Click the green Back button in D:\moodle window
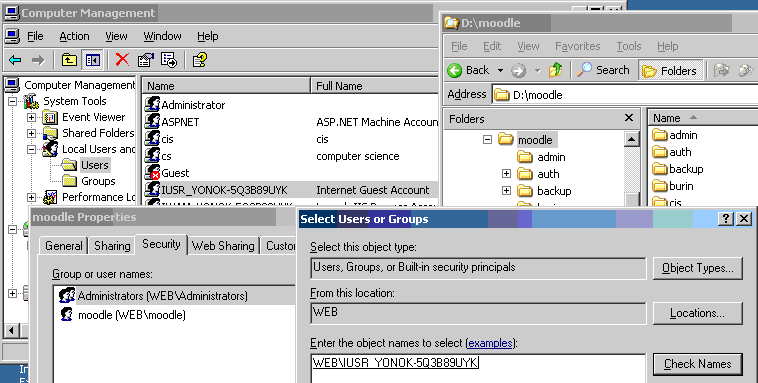Viewport: 758px width, 383px height. (468, 71)
